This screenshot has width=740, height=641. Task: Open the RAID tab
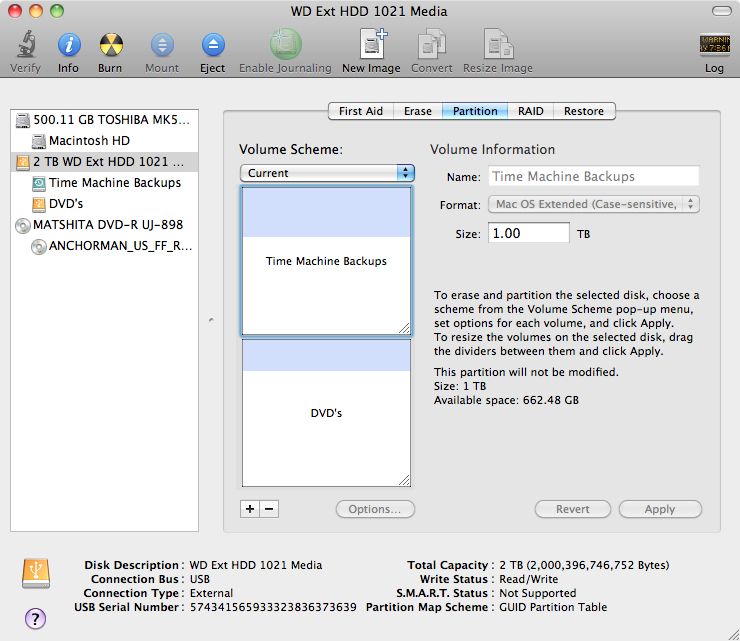coord(530,111)
